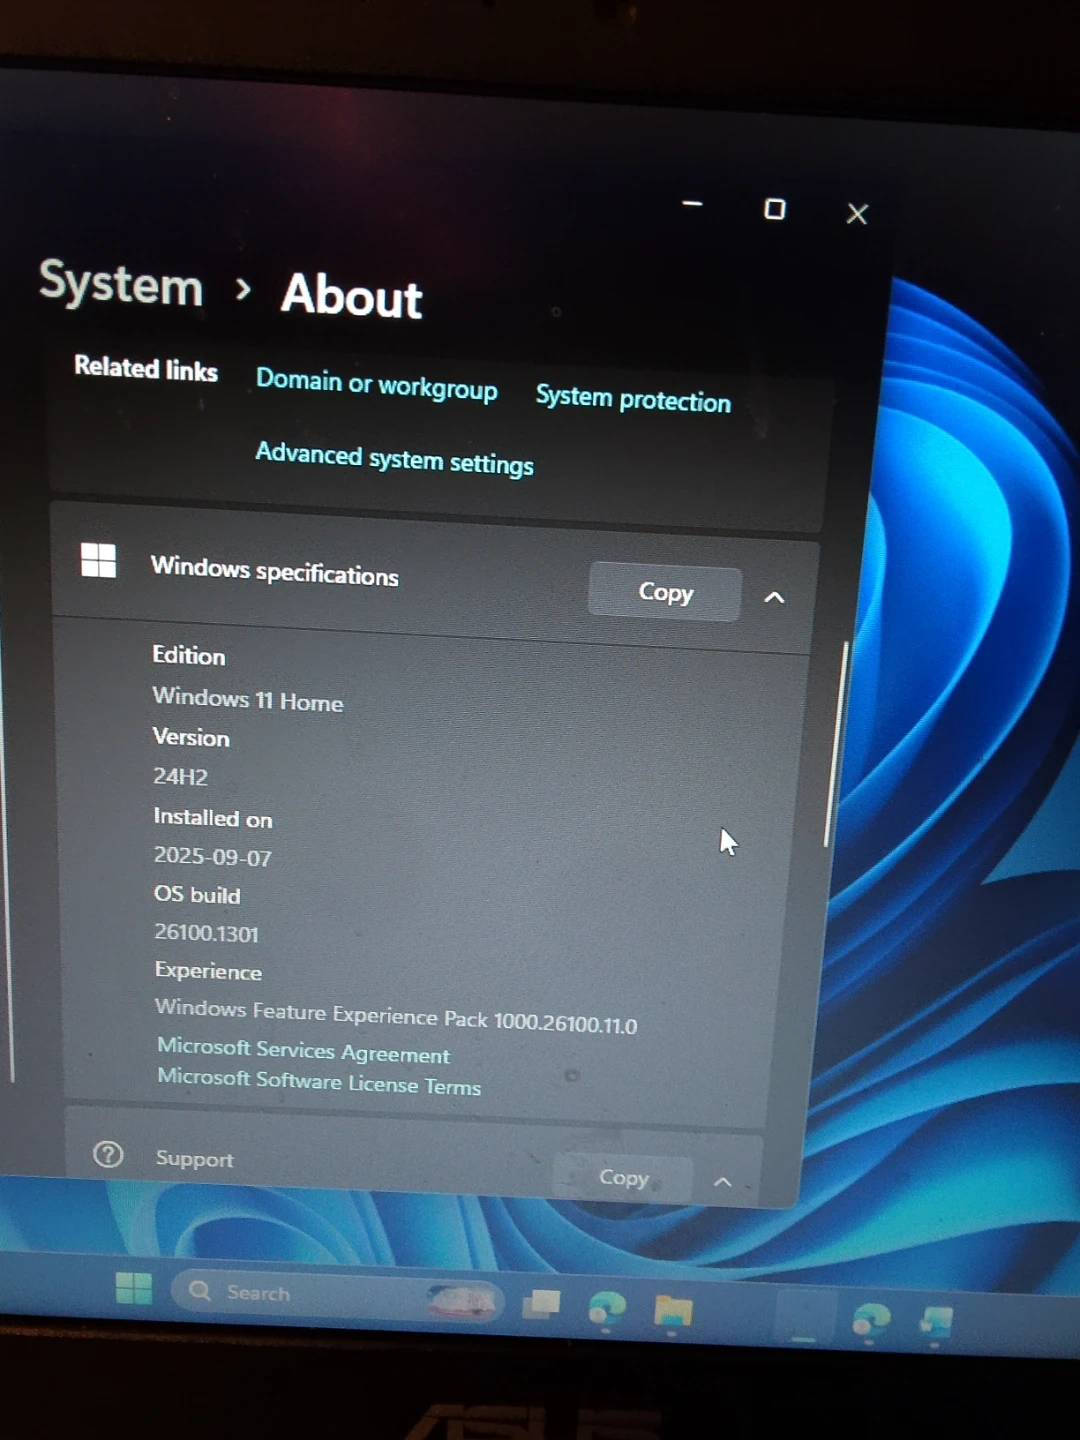Open File Explorer from the taskbar
Screen dimensions: 1080x1440
[x=673, y=1311]
